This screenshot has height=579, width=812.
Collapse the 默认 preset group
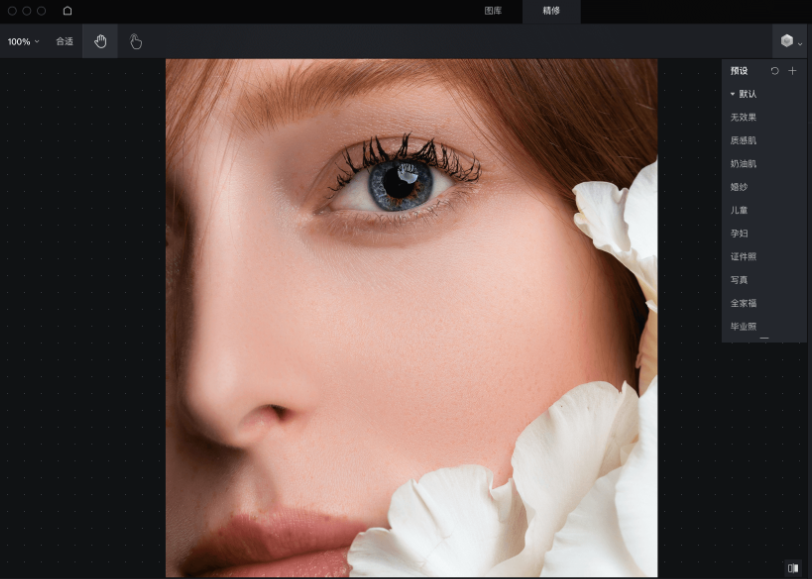[733, 94]
